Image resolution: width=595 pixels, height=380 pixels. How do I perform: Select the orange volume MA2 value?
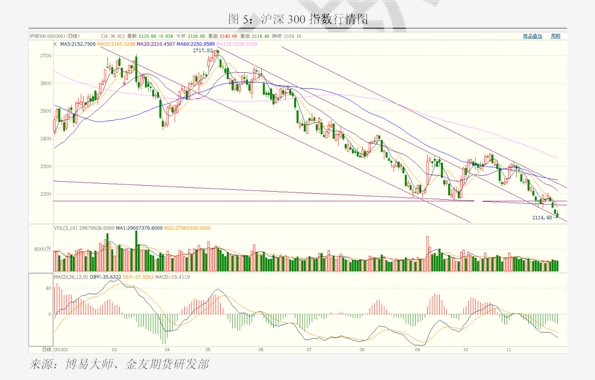(x=187, y=228)
